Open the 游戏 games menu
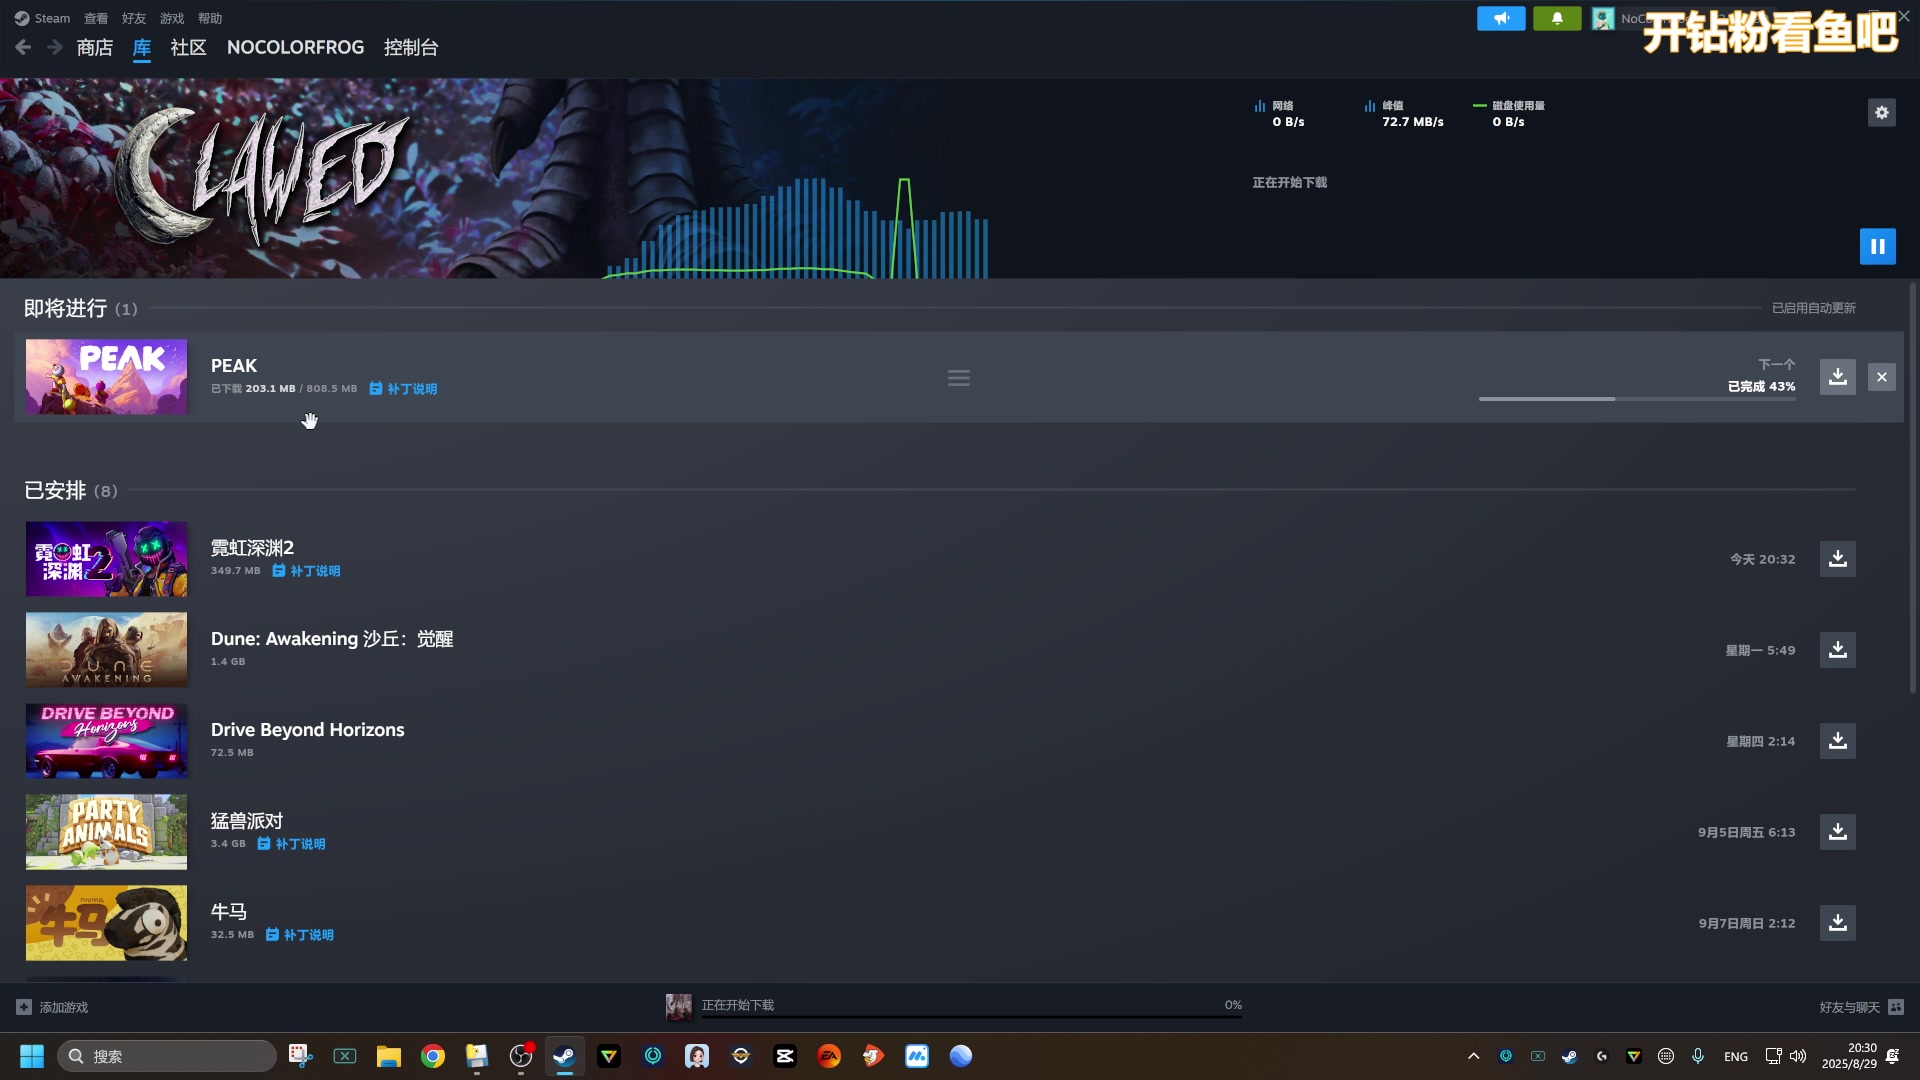 tap(172, 18)
